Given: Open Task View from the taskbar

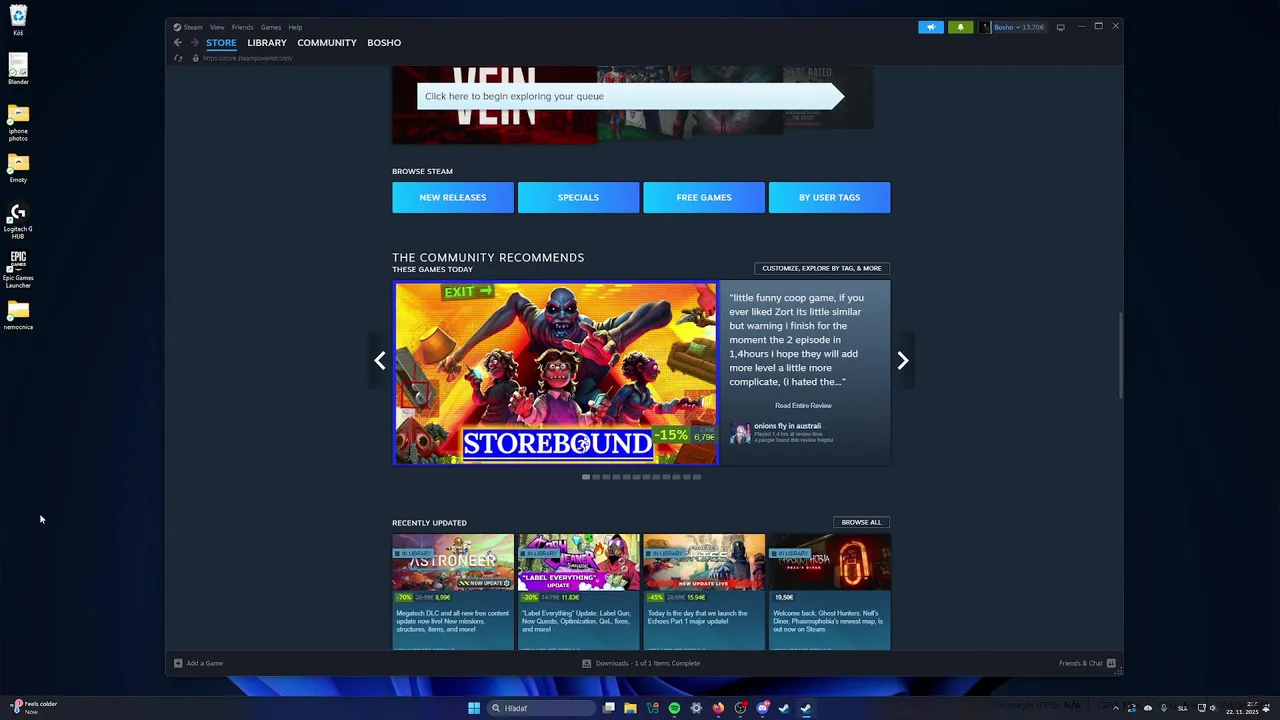Looking at the screenshot, I should [x=608, y=708].
